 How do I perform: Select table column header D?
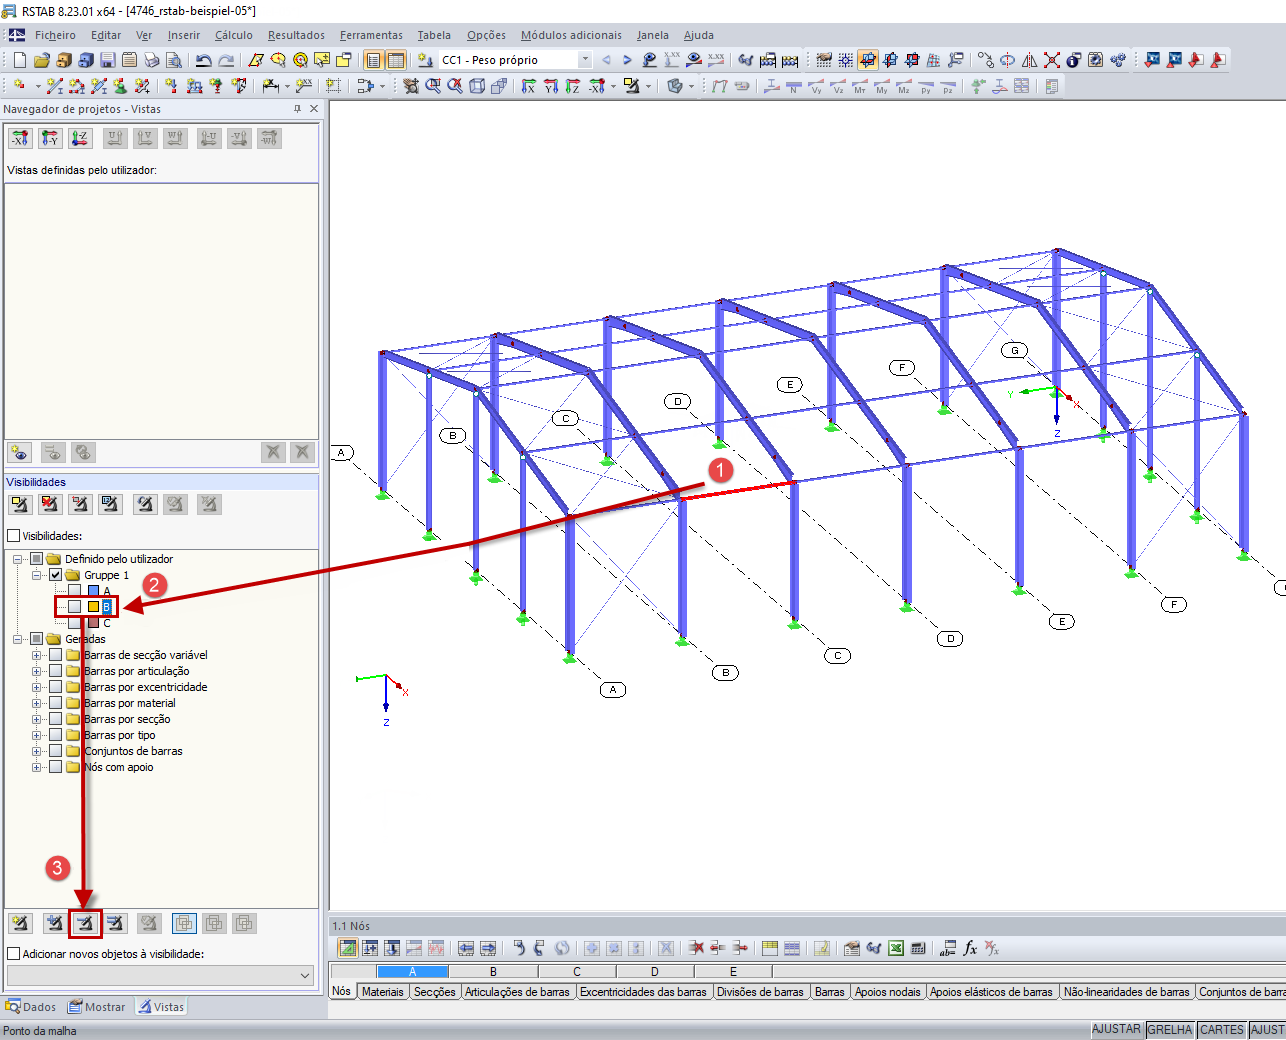655,971
